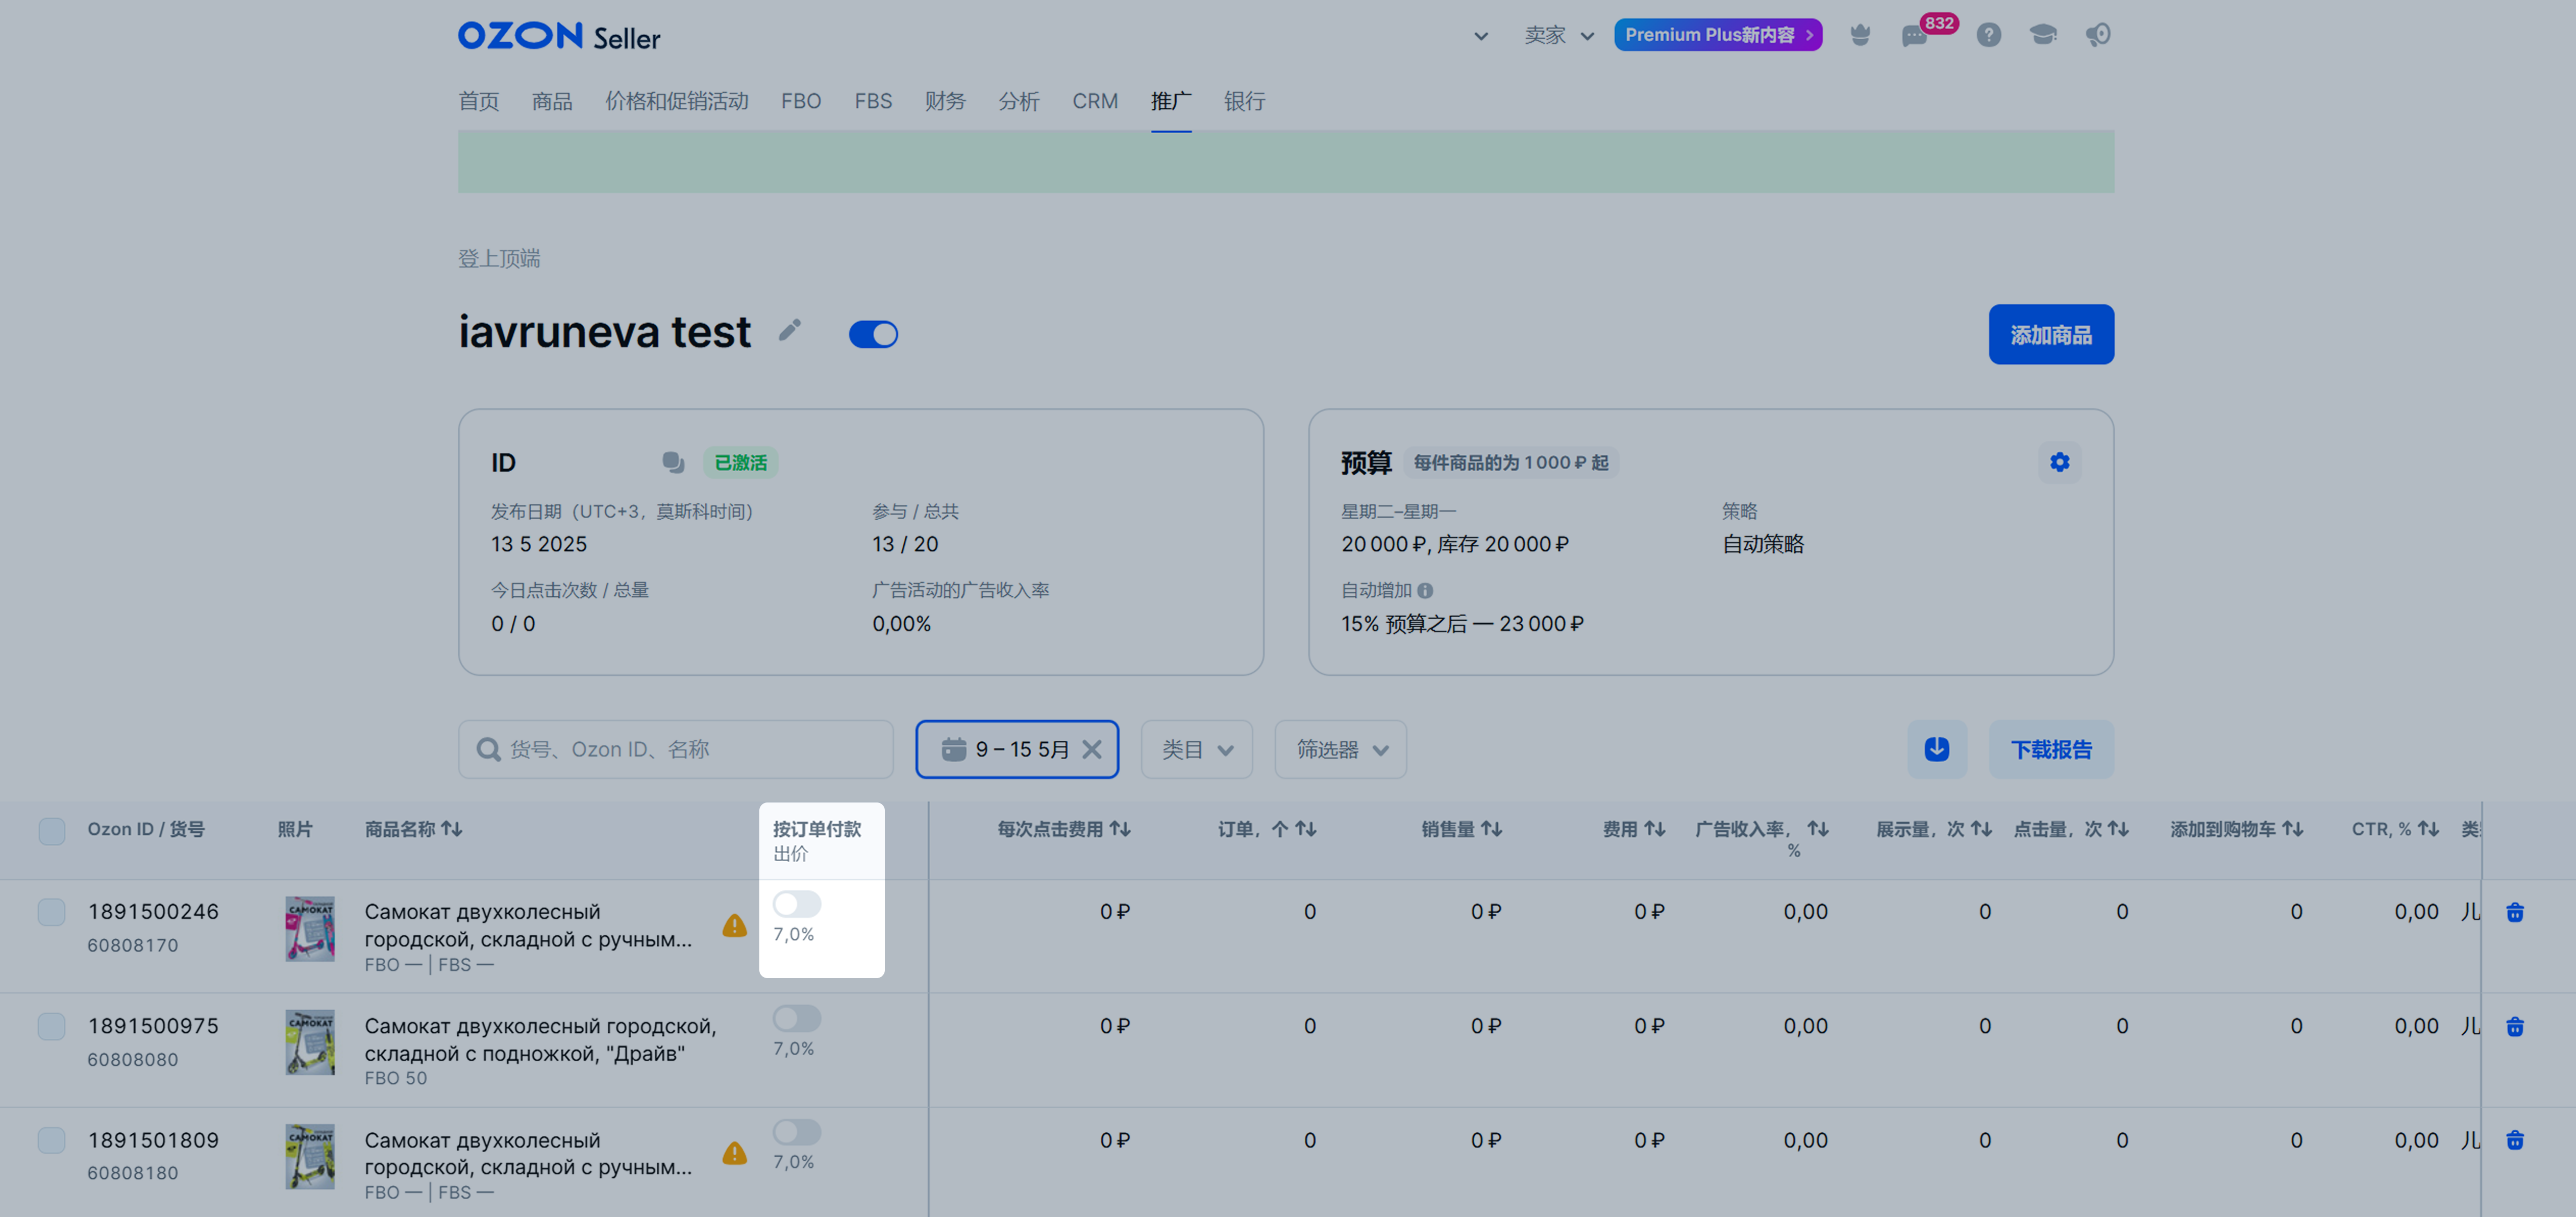Toggle pay-per-order switch for product 1891500246
This screenshot has width=2576, height=1217.
797,904
